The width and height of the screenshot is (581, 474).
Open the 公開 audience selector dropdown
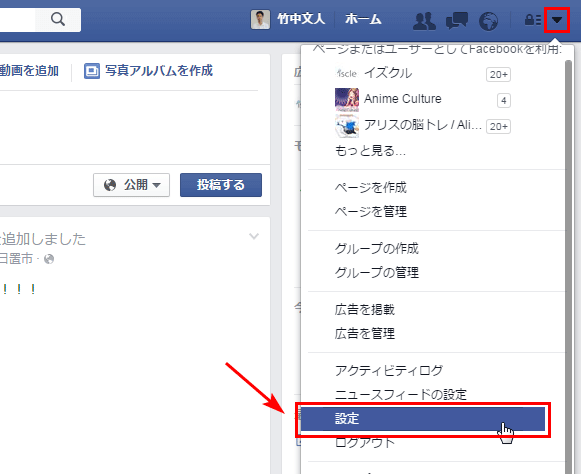132,185
